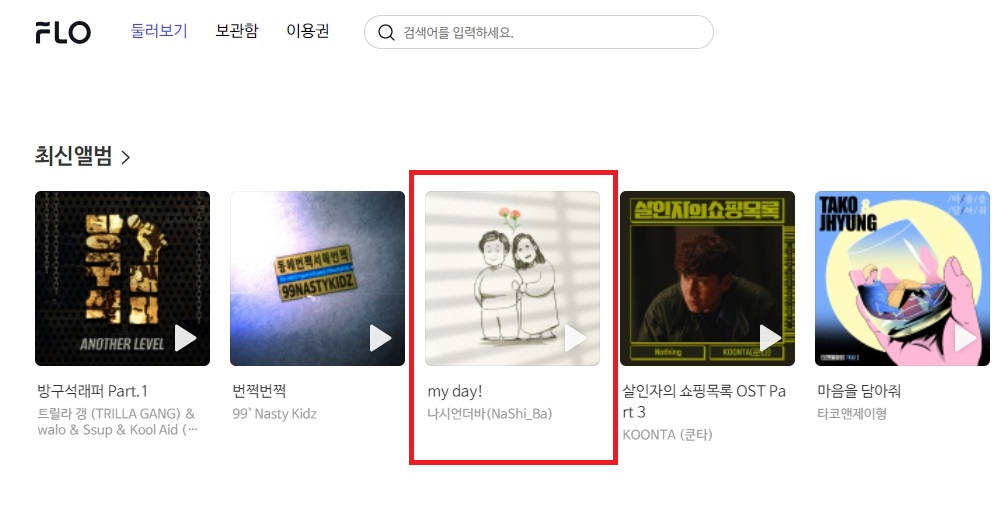The image size is (999, 511).
Task: Expand 최신앨범 section with the chevron arrow
Action: (x=126, y=157)
